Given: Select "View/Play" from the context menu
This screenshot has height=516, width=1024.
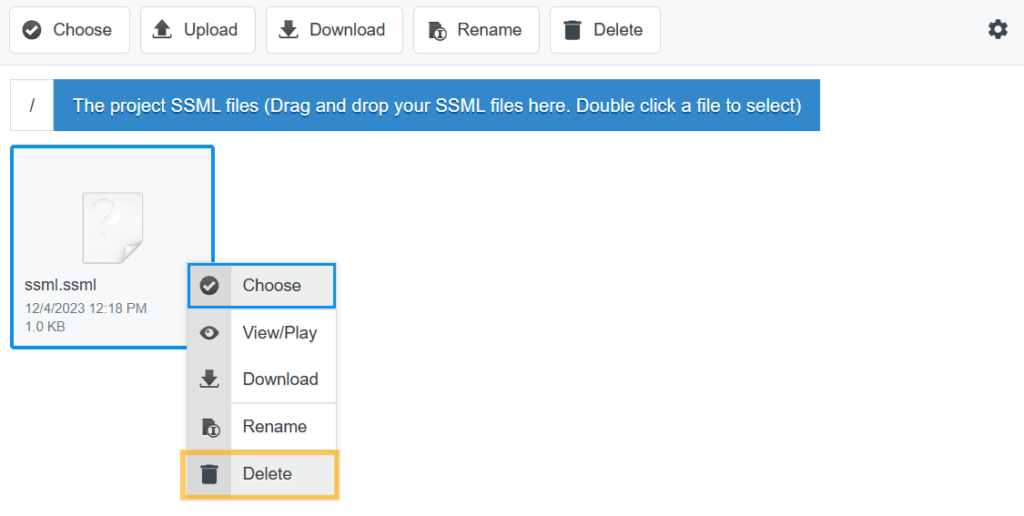Looking at the screenshot, I should click(x=280, y=333).
